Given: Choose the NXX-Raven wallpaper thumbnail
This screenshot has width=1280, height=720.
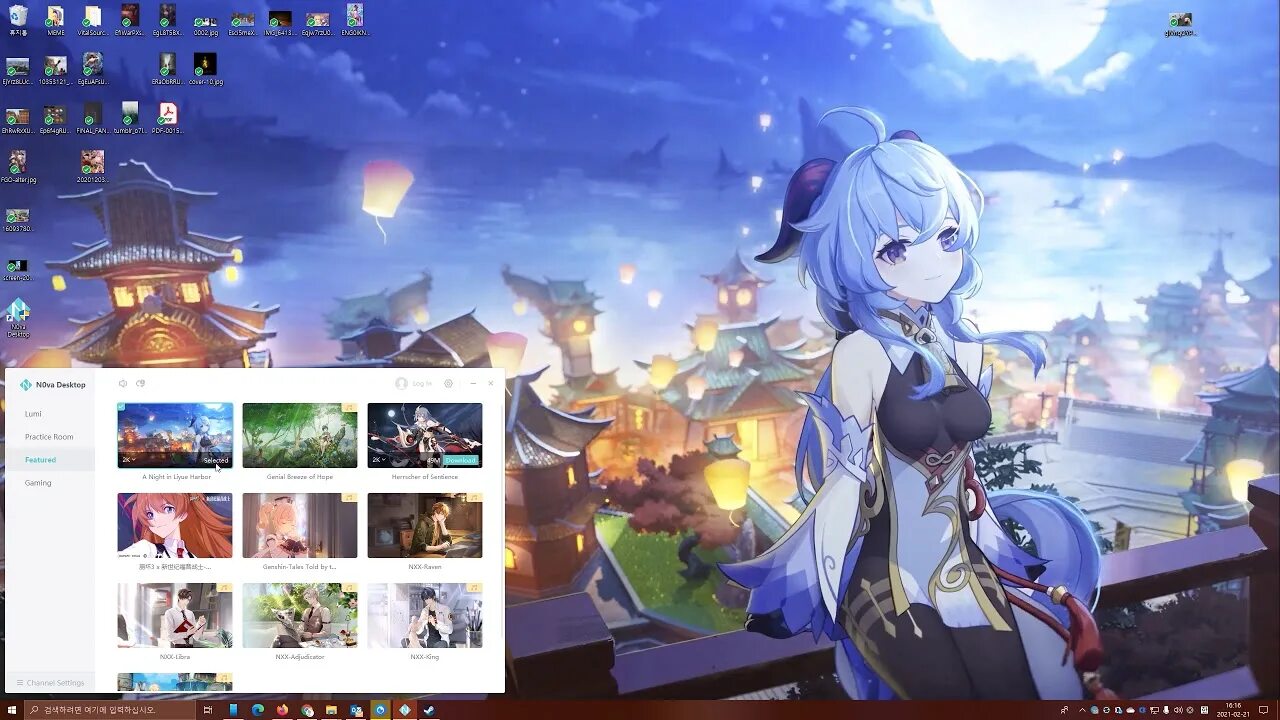Looking at the screenshot, I should click(425, 525).
